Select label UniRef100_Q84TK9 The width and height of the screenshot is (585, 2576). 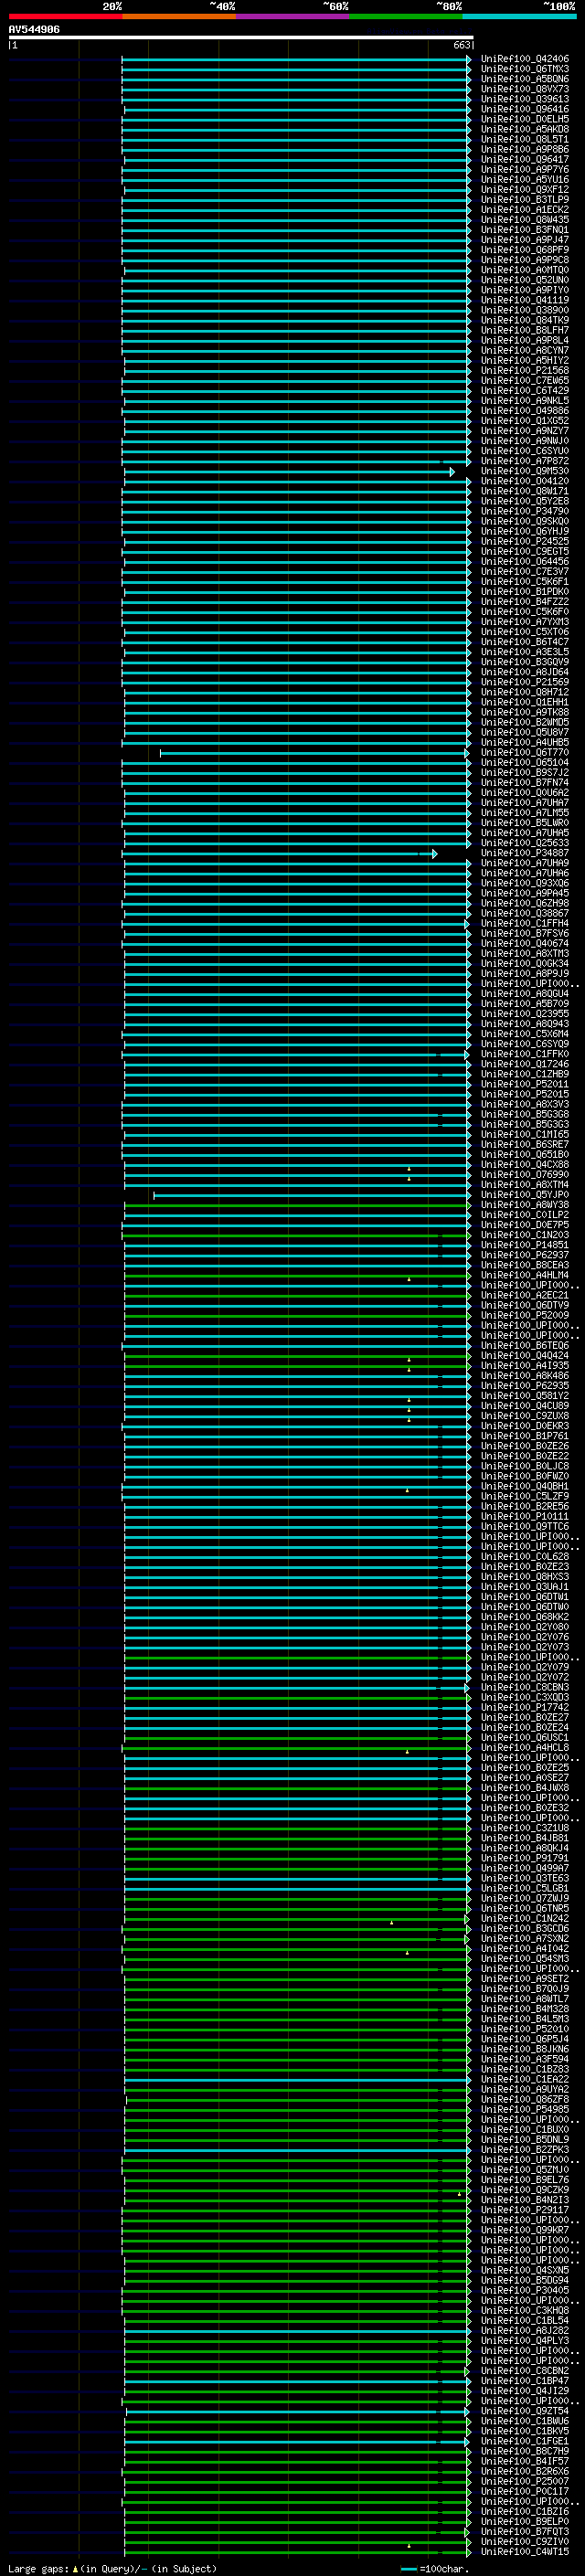524,320
